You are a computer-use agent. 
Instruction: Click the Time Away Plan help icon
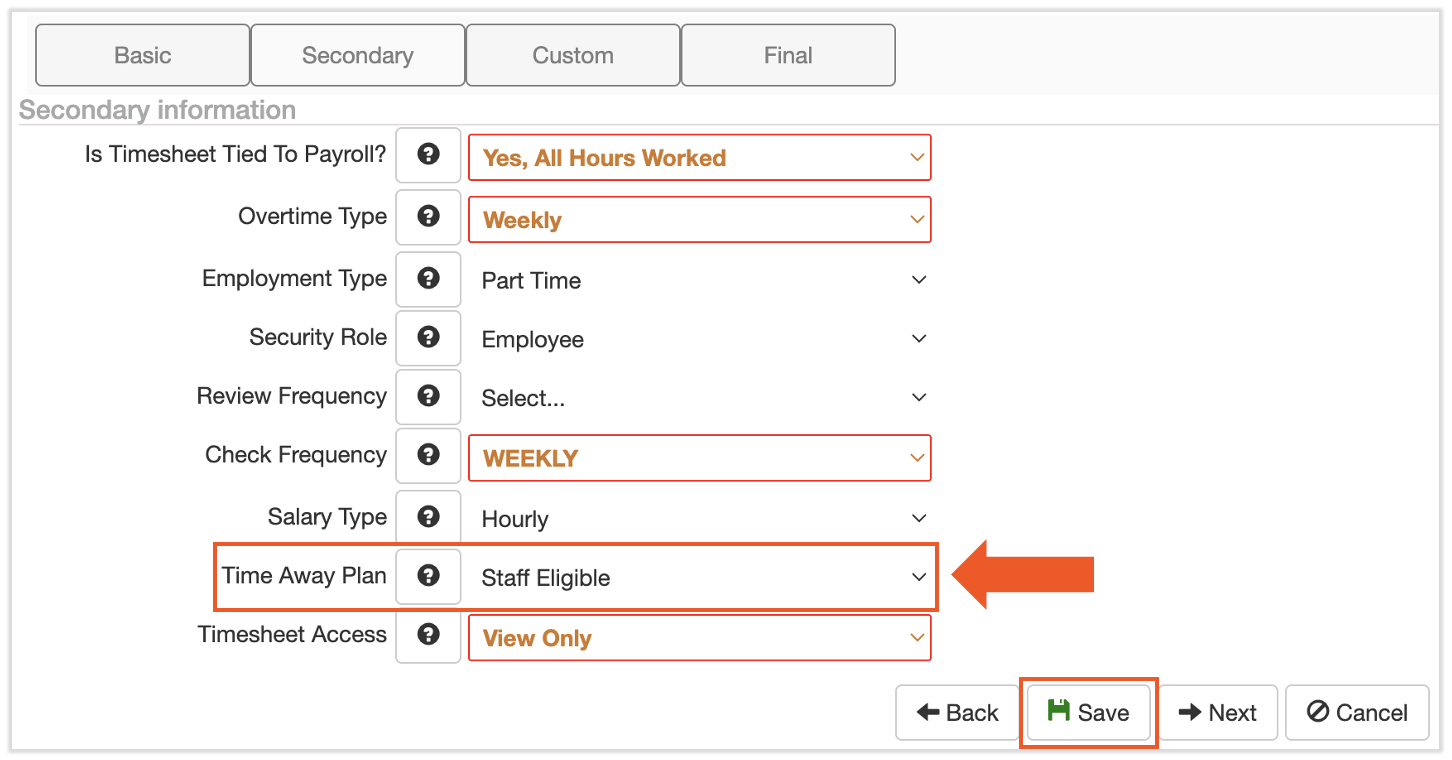[x=428, y=576]
